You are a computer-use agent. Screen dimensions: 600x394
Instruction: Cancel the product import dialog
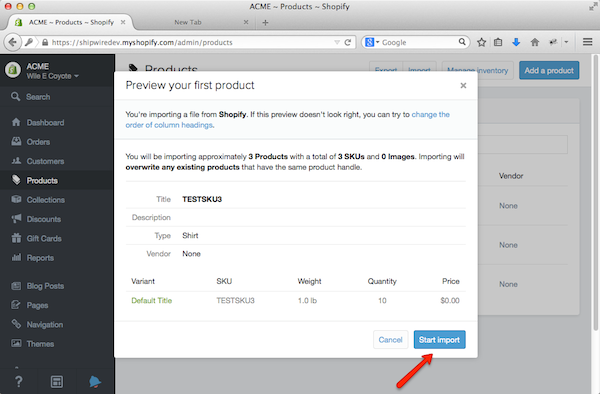pyautogui.click(x=390, y=340)
